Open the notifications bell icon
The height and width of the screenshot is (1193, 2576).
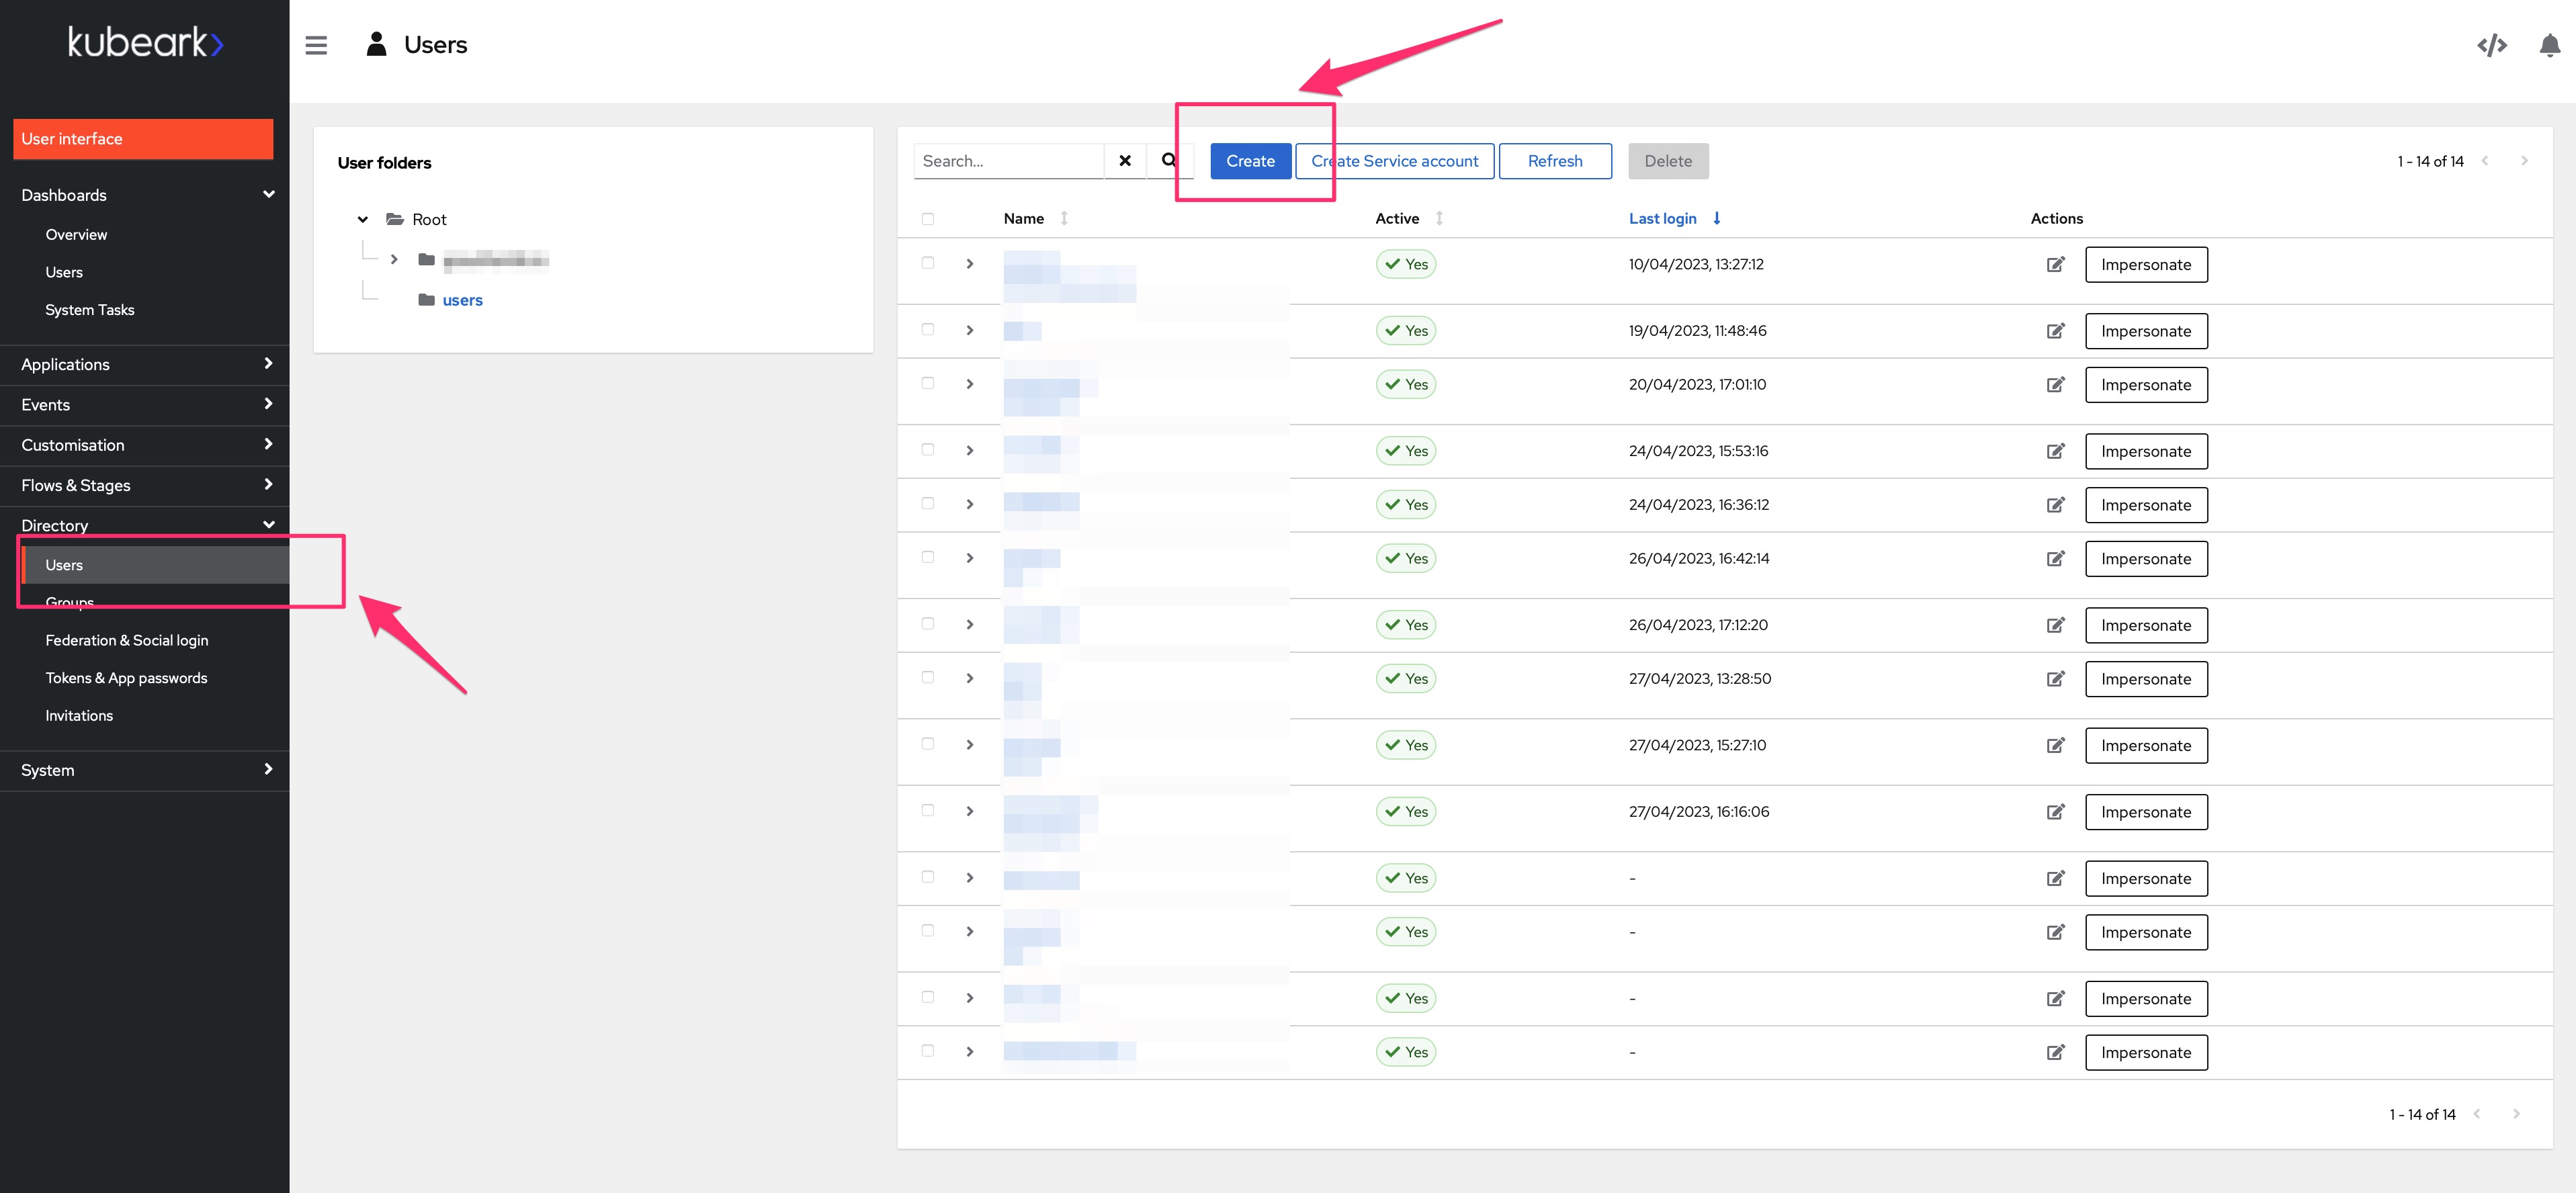tap(2549, 45)
